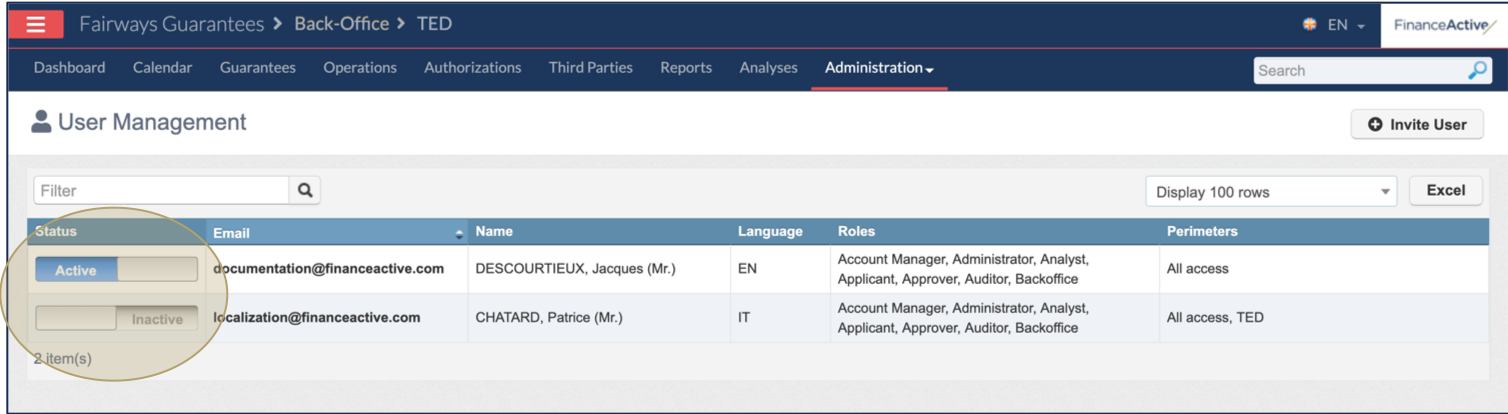Viewport: 1508px width, 414px height.
Task: Open the Display 100 rows dropdown
Action: pos(1271,192)
